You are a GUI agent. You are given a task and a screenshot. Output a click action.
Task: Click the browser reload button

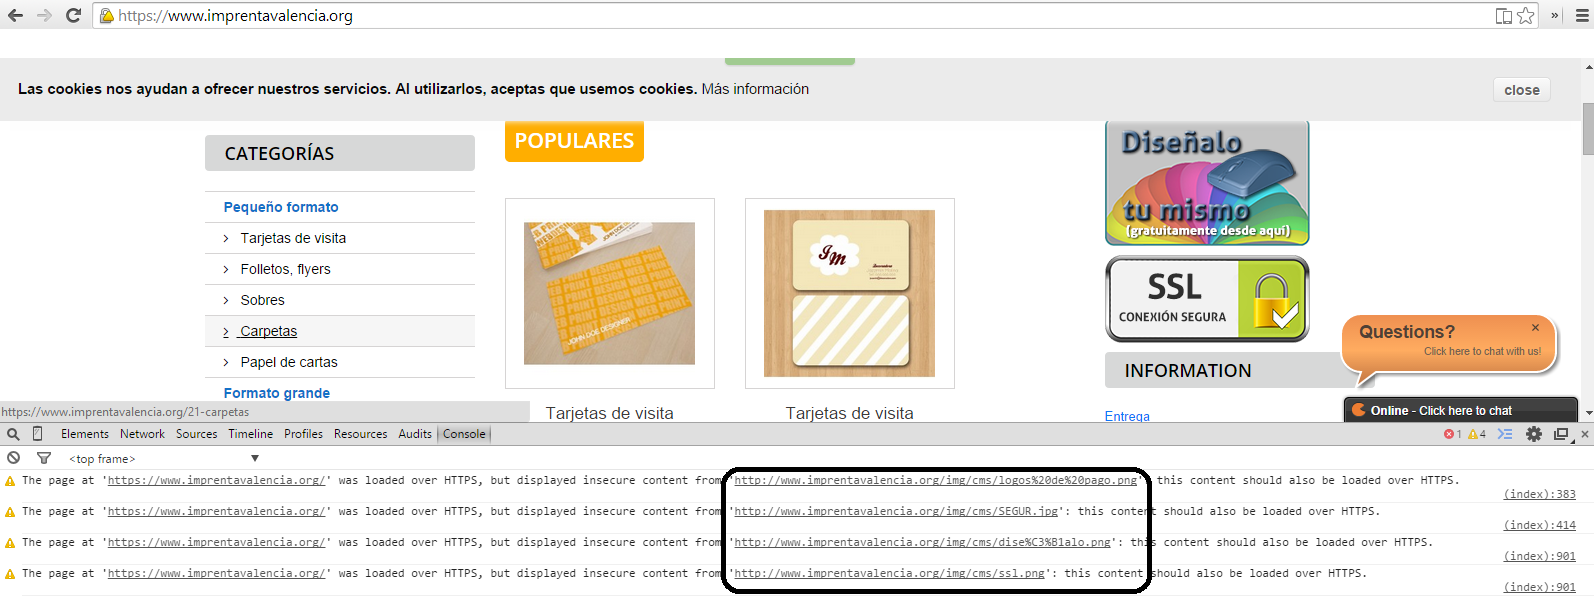coord(73,15)
